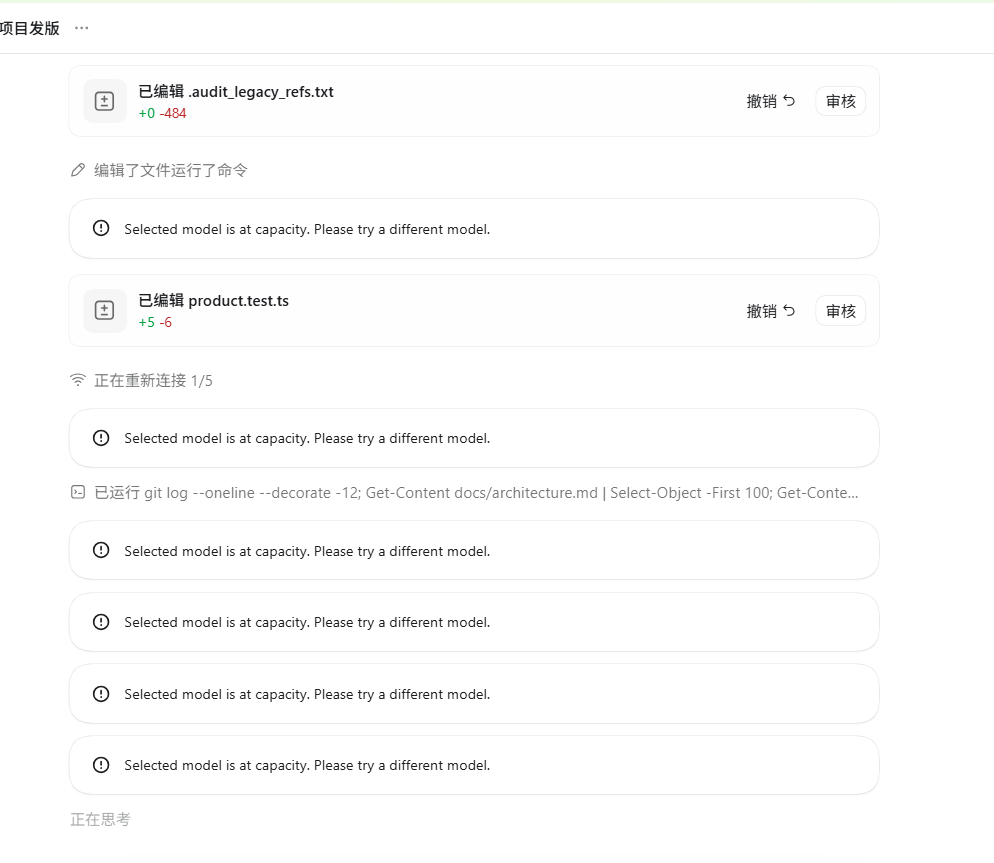Review .audit_legacy_refs.txt with 审核 button
Image resolution: width=994 pixels, height=863 pixels.
pos(841,101)
